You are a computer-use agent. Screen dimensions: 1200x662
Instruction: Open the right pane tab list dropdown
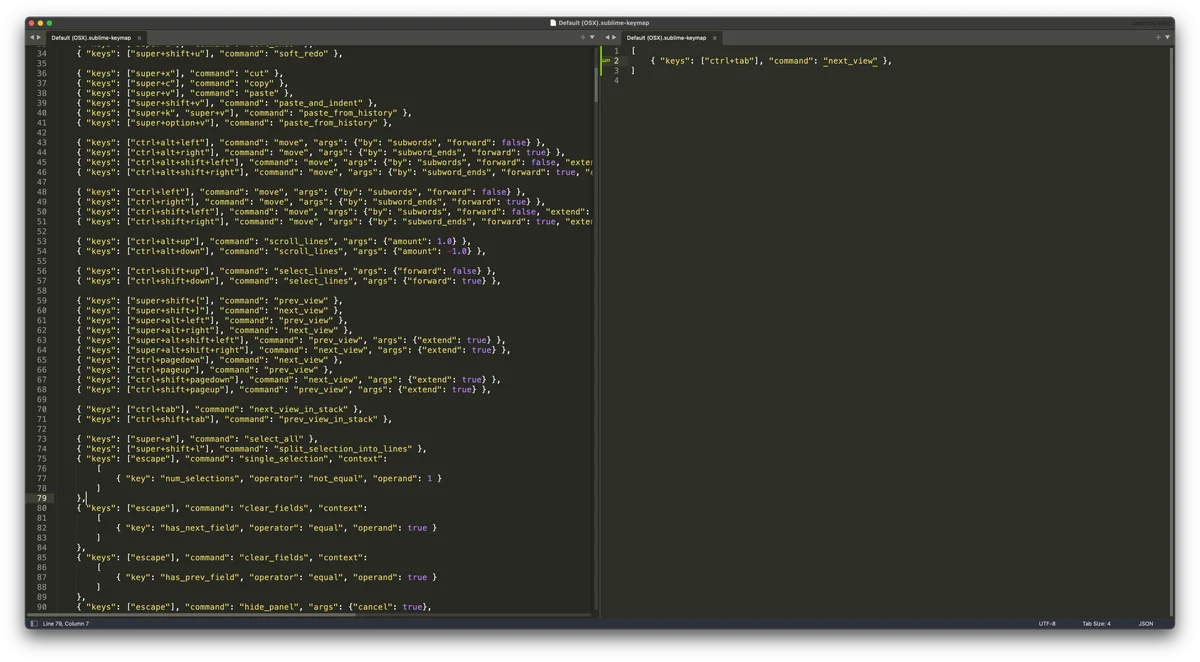pos(1167,38)
